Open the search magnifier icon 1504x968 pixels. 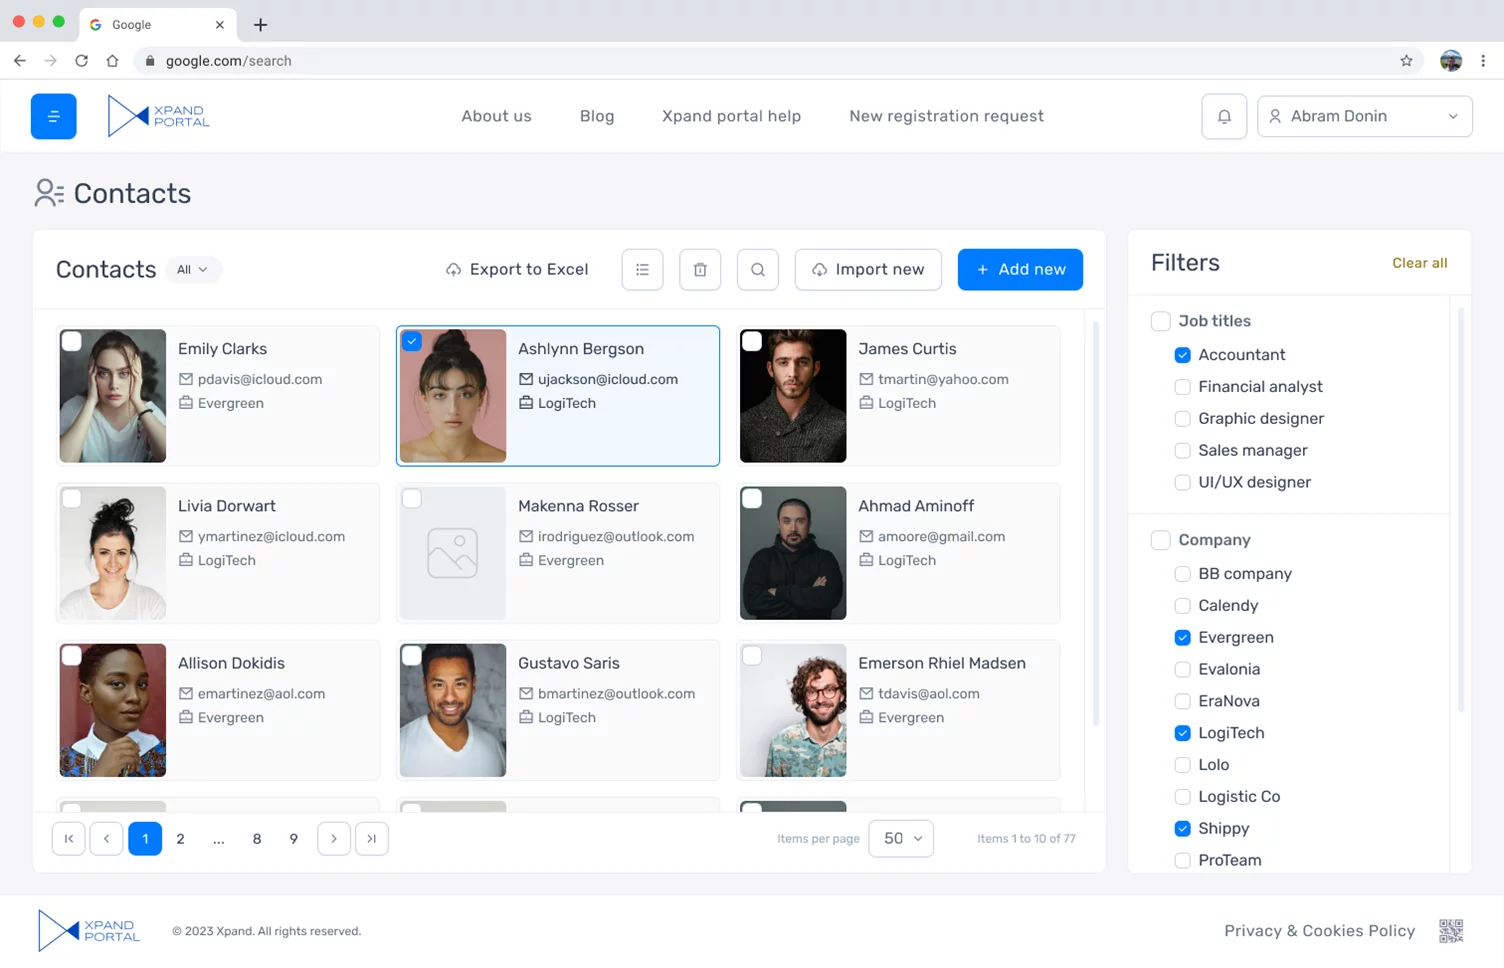coord(758,270)
